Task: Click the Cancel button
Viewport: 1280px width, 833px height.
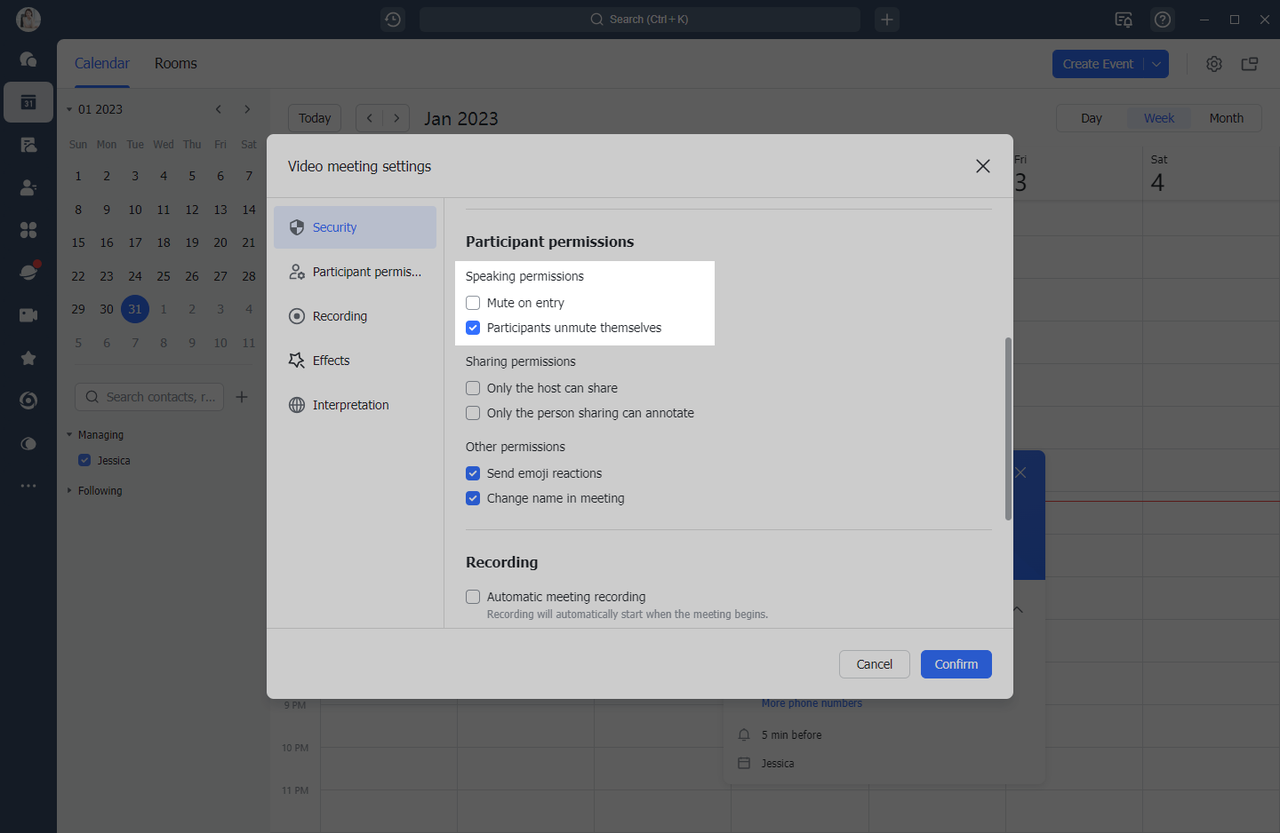Action: pyautogui.click(x=874, y=664)
